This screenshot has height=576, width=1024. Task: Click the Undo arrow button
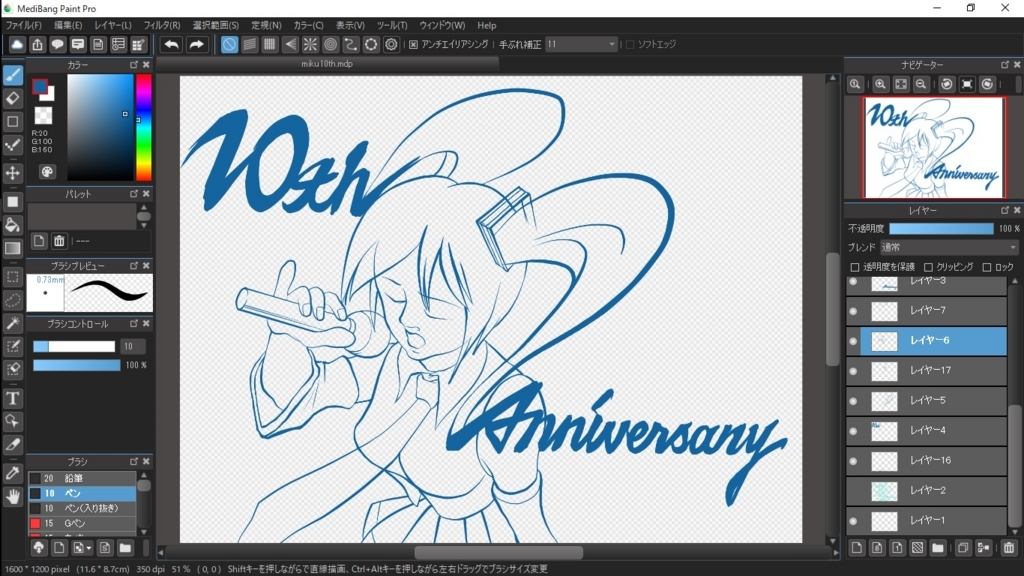click(172, 44)
